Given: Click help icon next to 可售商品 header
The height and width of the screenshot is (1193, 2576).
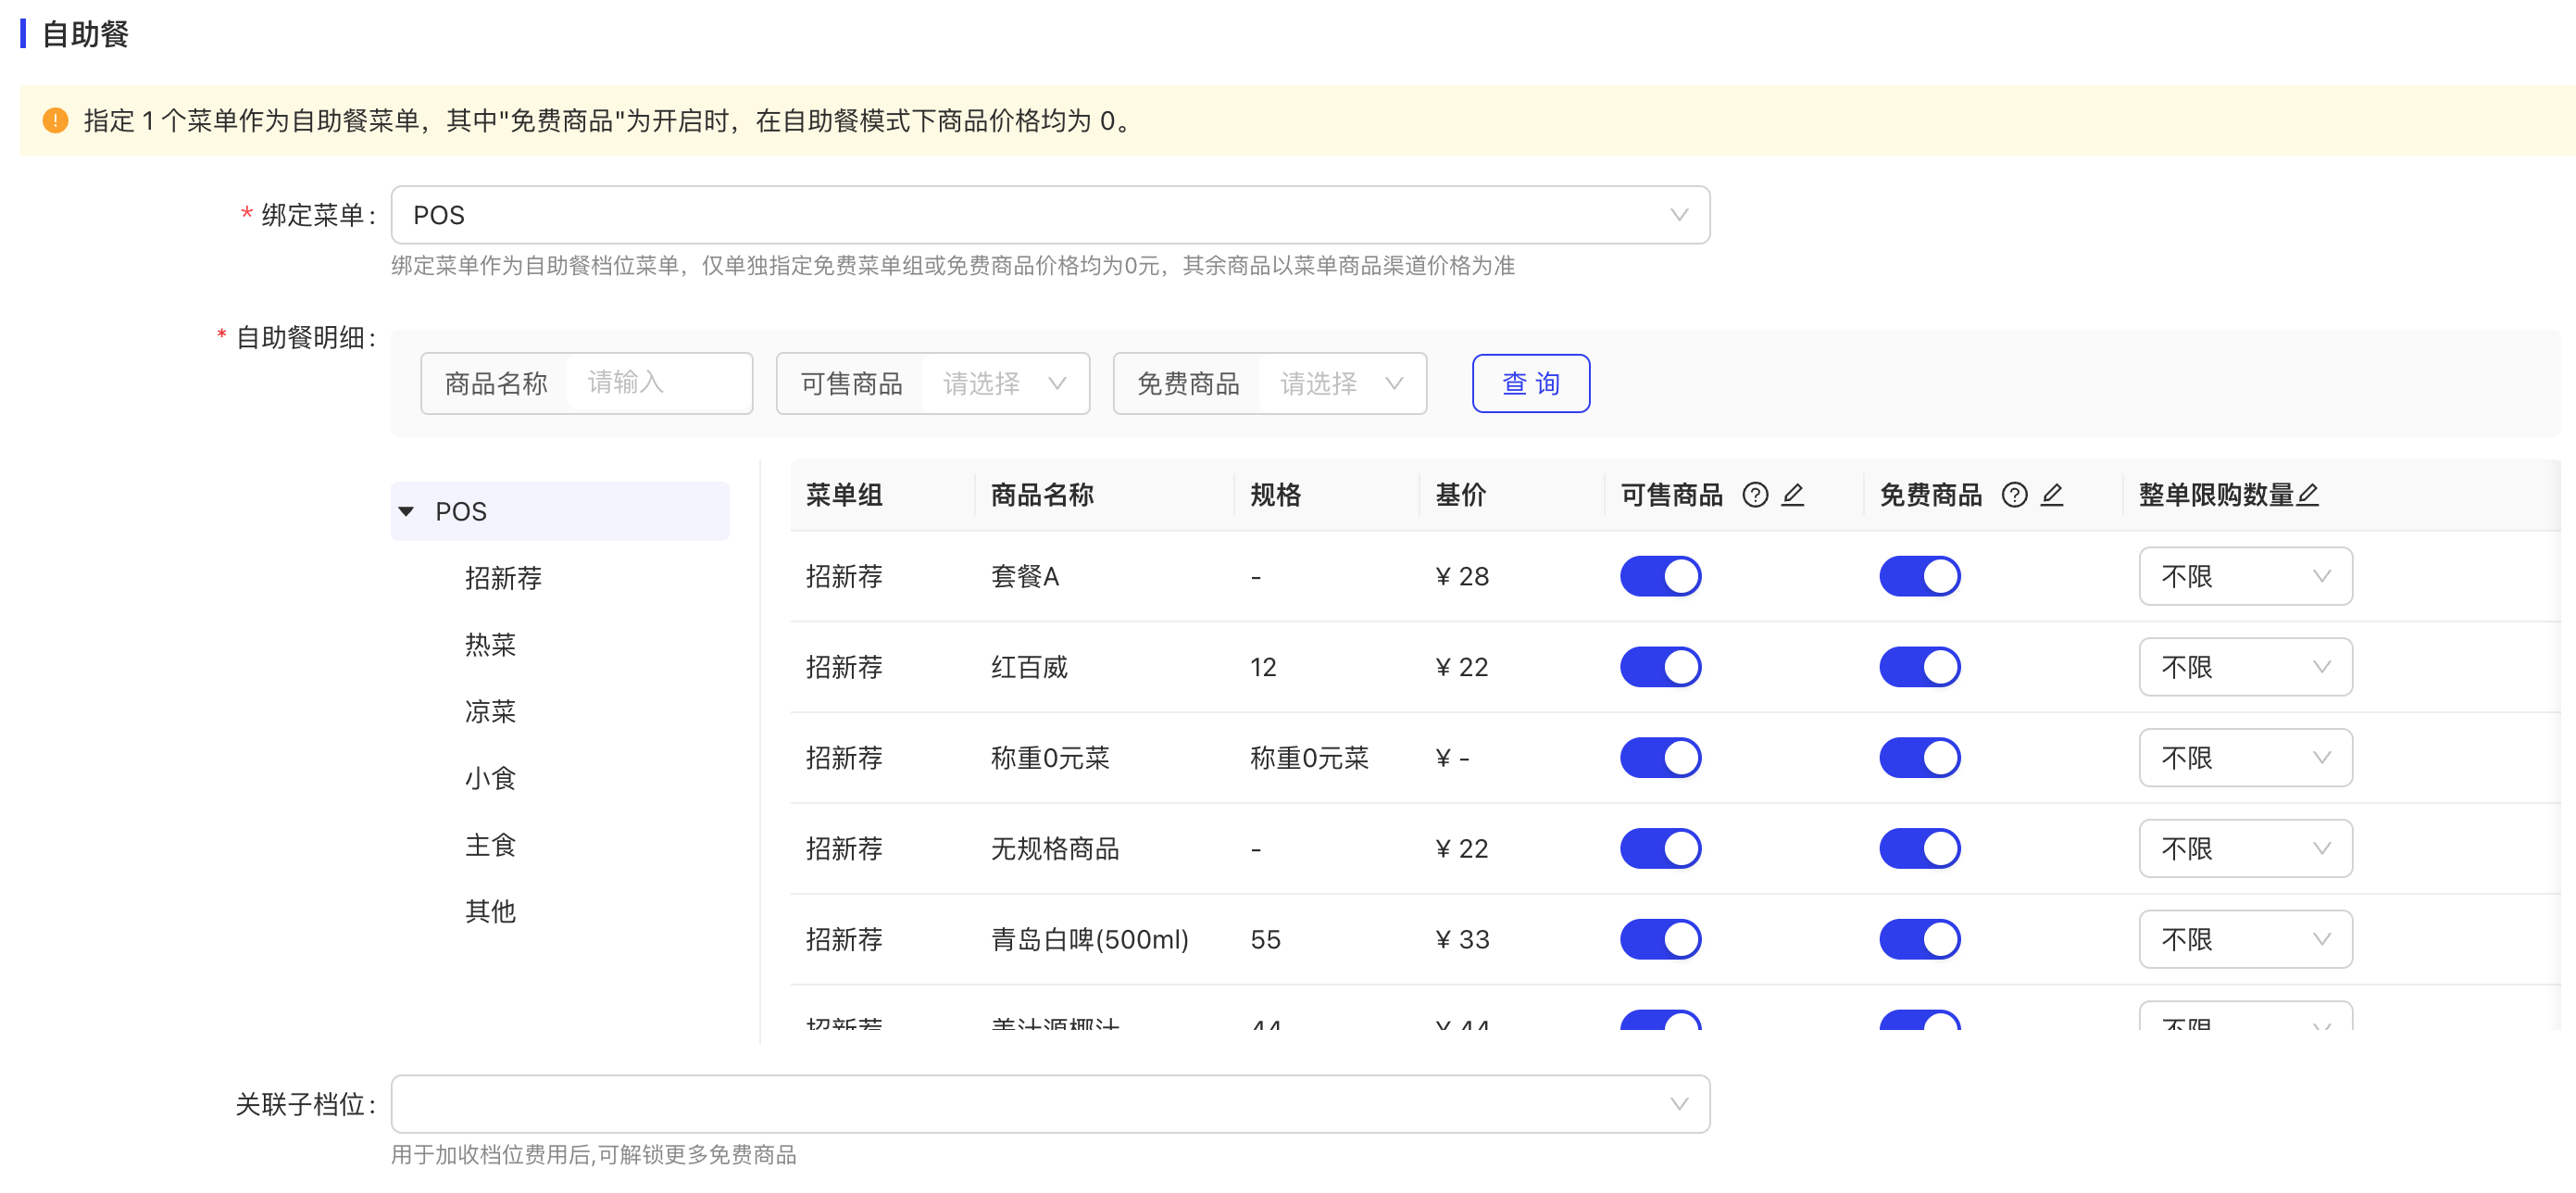Looking at the screenshot, I should [1755, 495].
